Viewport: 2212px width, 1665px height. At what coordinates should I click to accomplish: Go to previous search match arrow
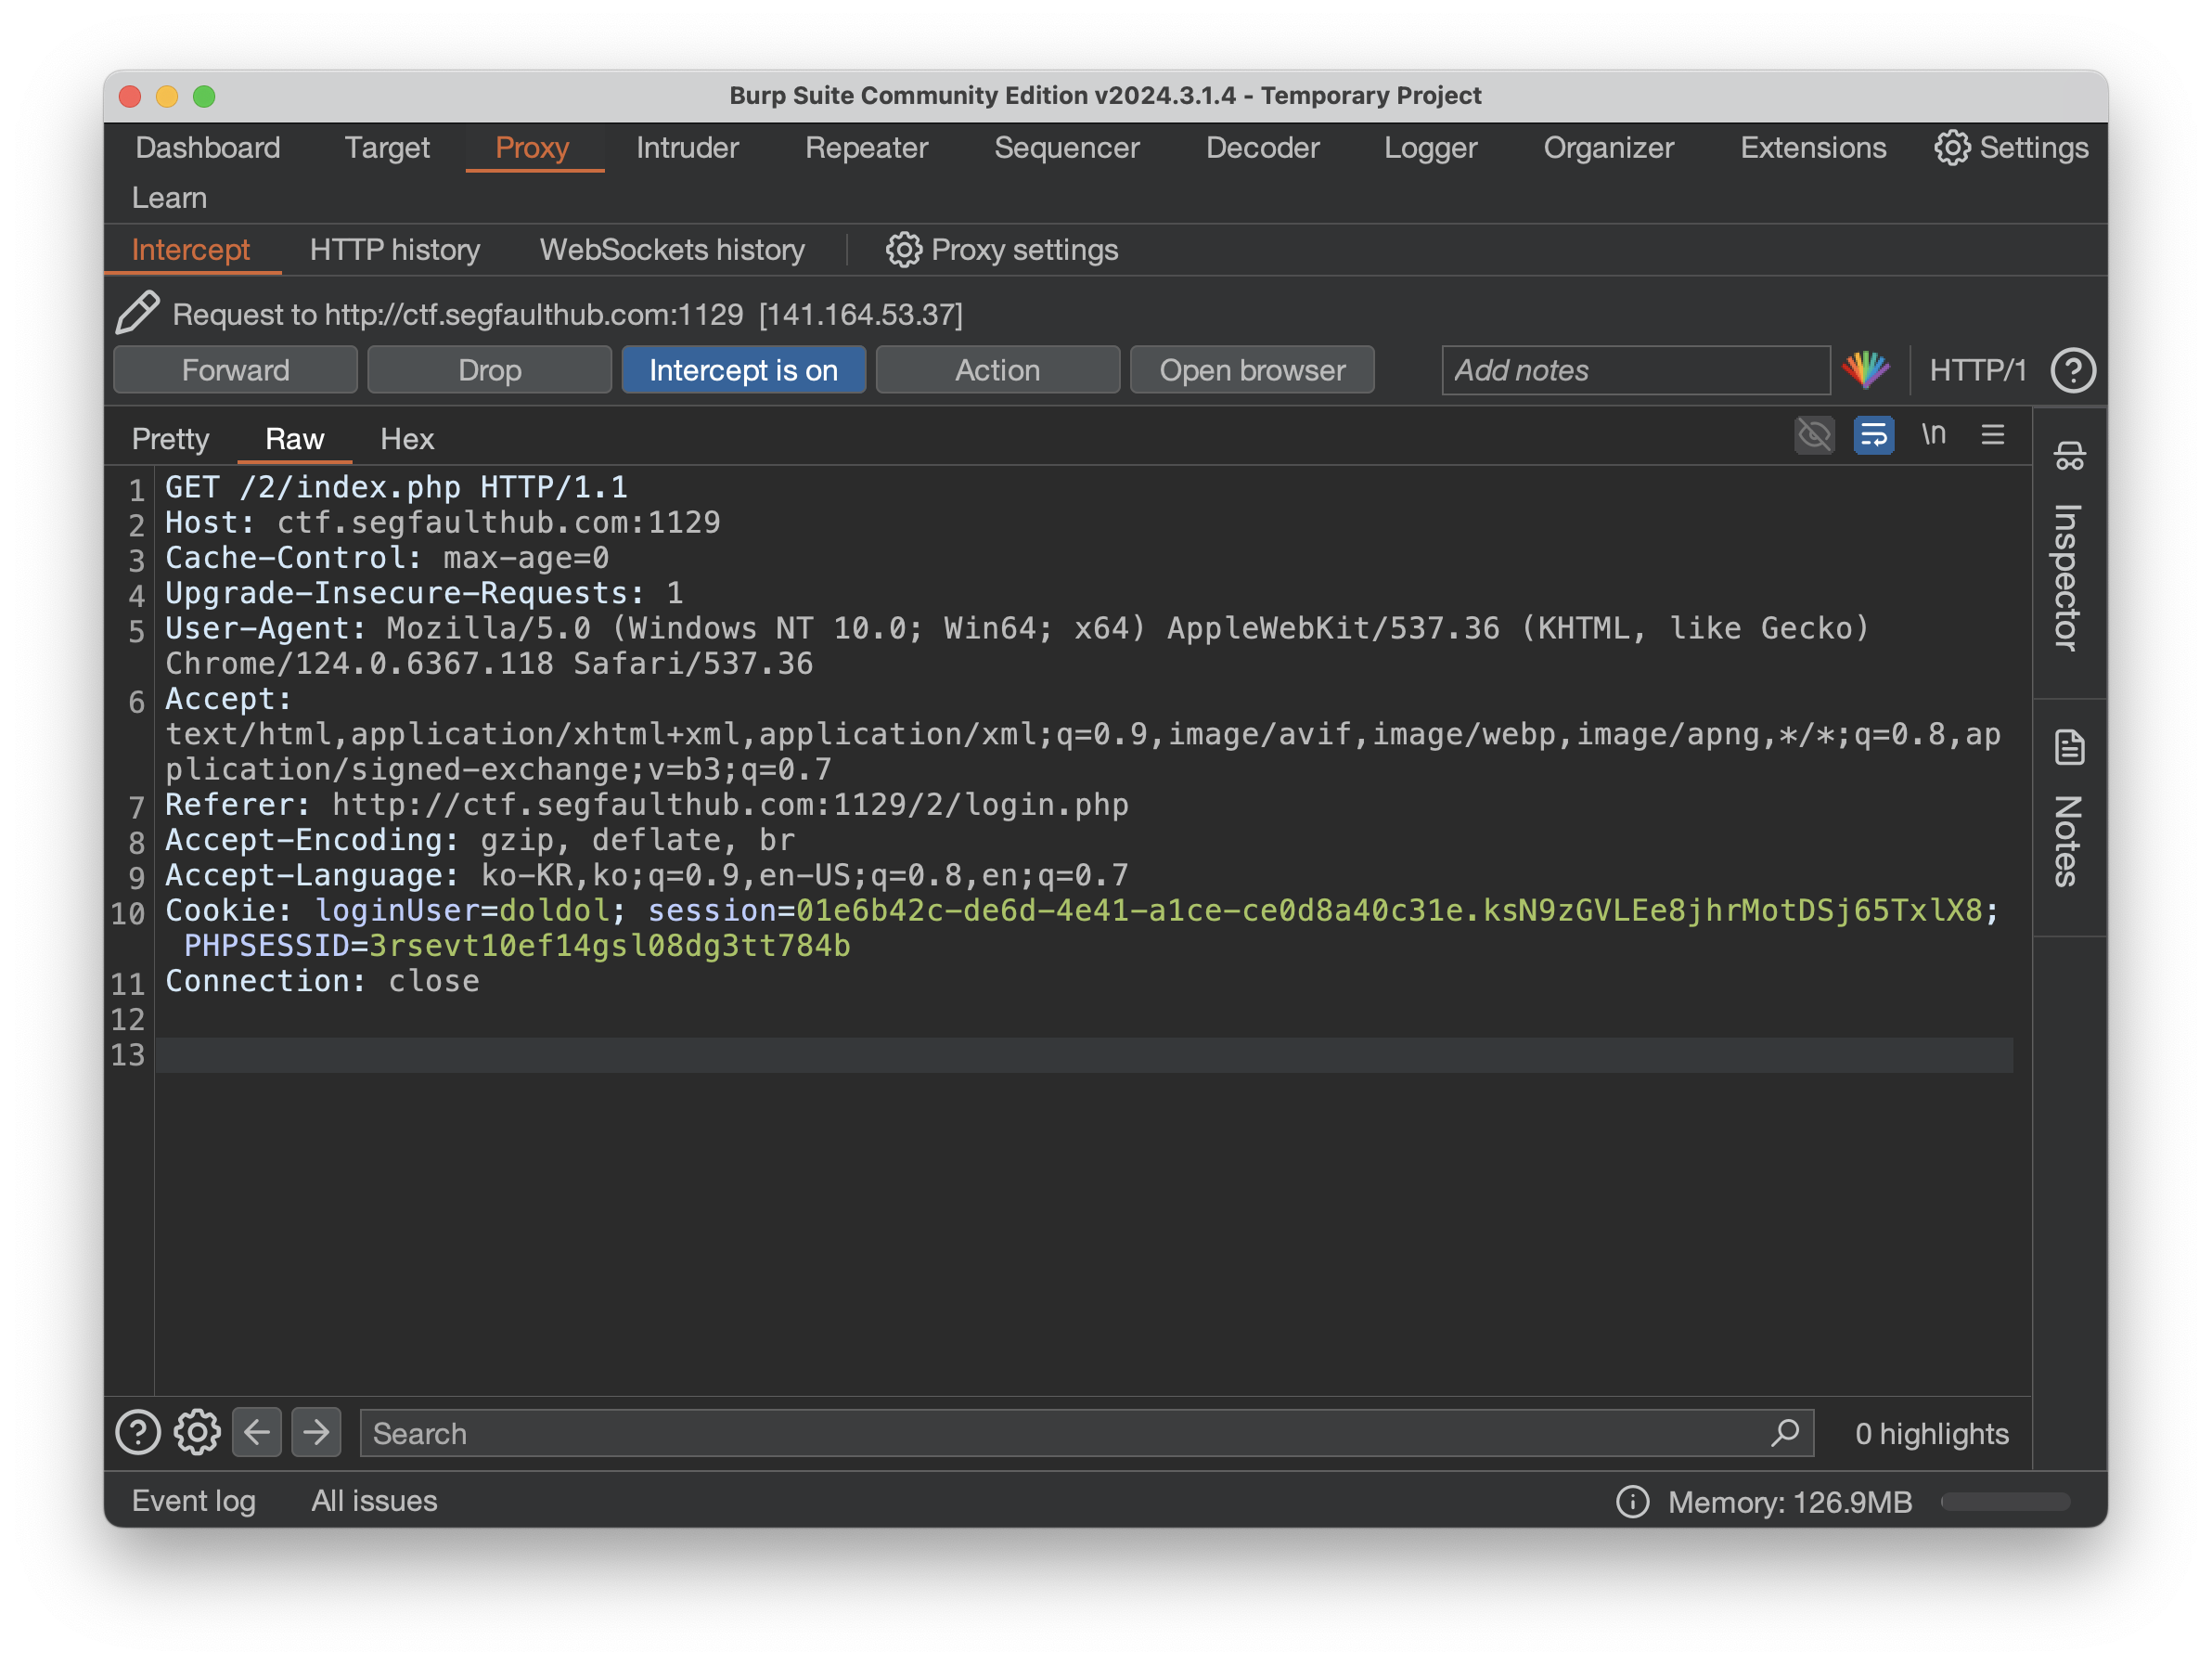click(x=257, y=1433)
